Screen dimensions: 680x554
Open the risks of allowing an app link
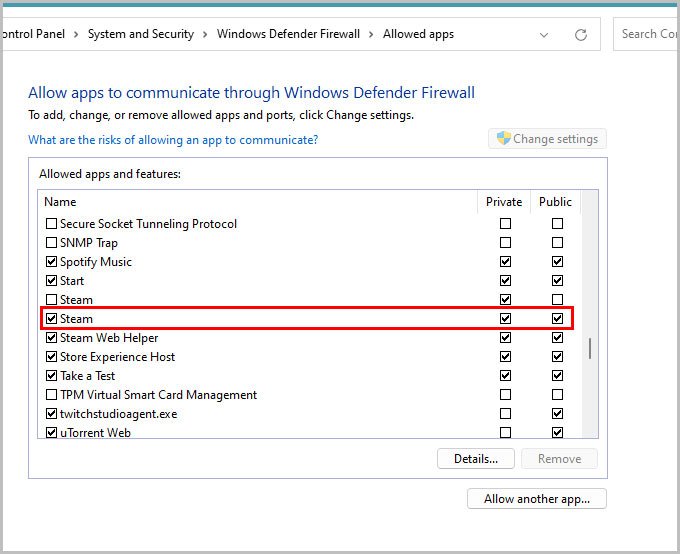click(x=173, y=140)
